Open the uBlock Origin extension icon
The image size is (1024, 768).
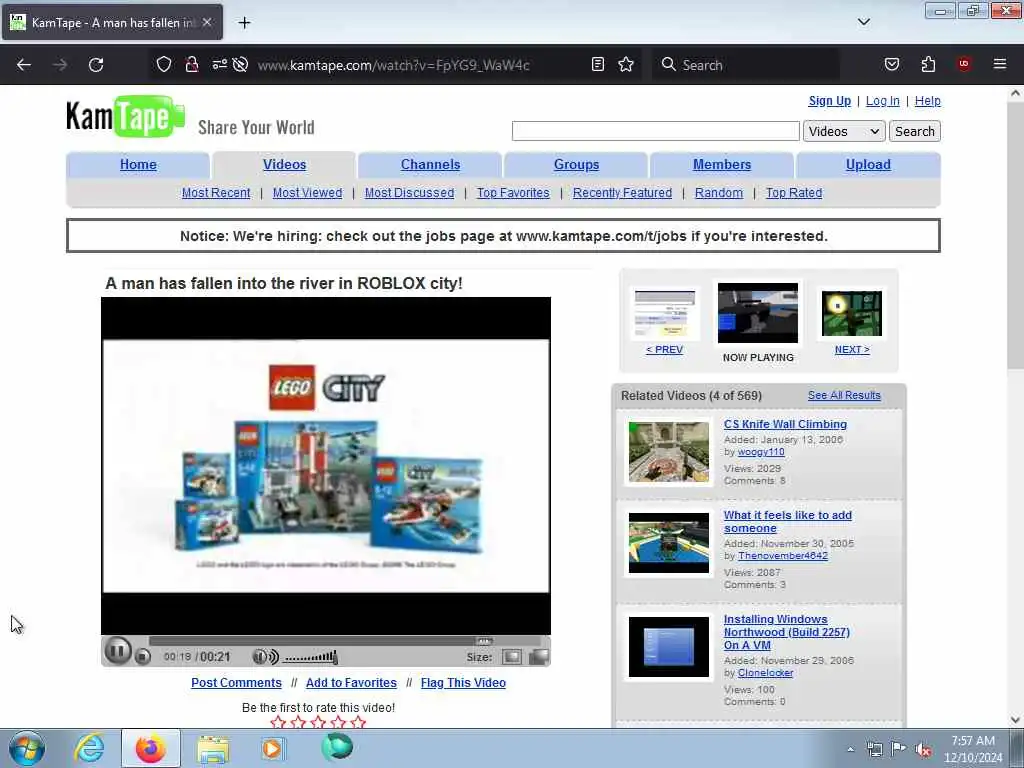964,64
